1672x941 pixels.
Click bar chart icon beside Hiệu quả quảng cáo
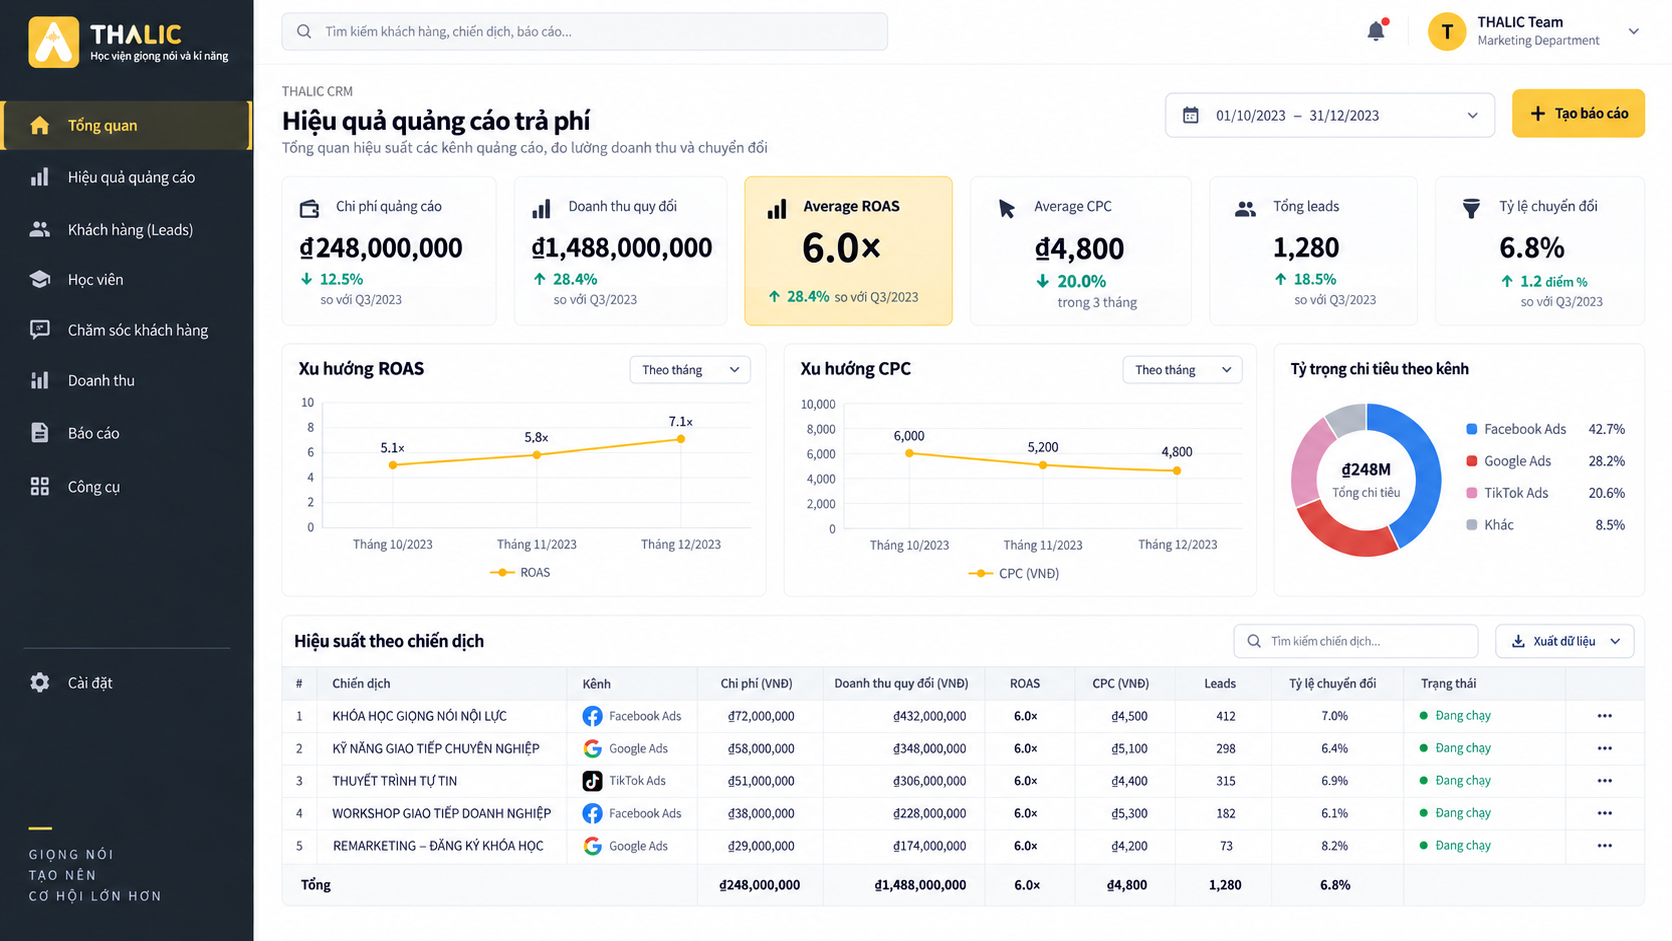click(x=39, y=177)
